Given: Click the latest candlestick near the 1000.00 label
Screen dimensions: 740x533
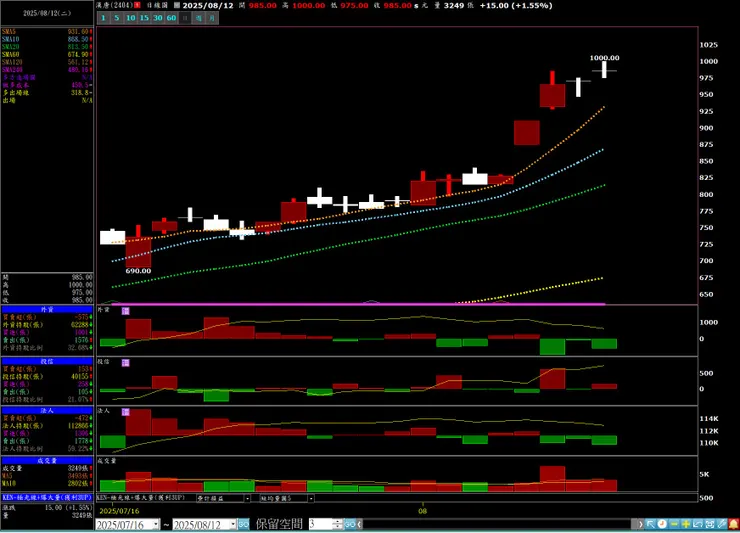Looking at the screenshot, I should [x=604, y=70].
